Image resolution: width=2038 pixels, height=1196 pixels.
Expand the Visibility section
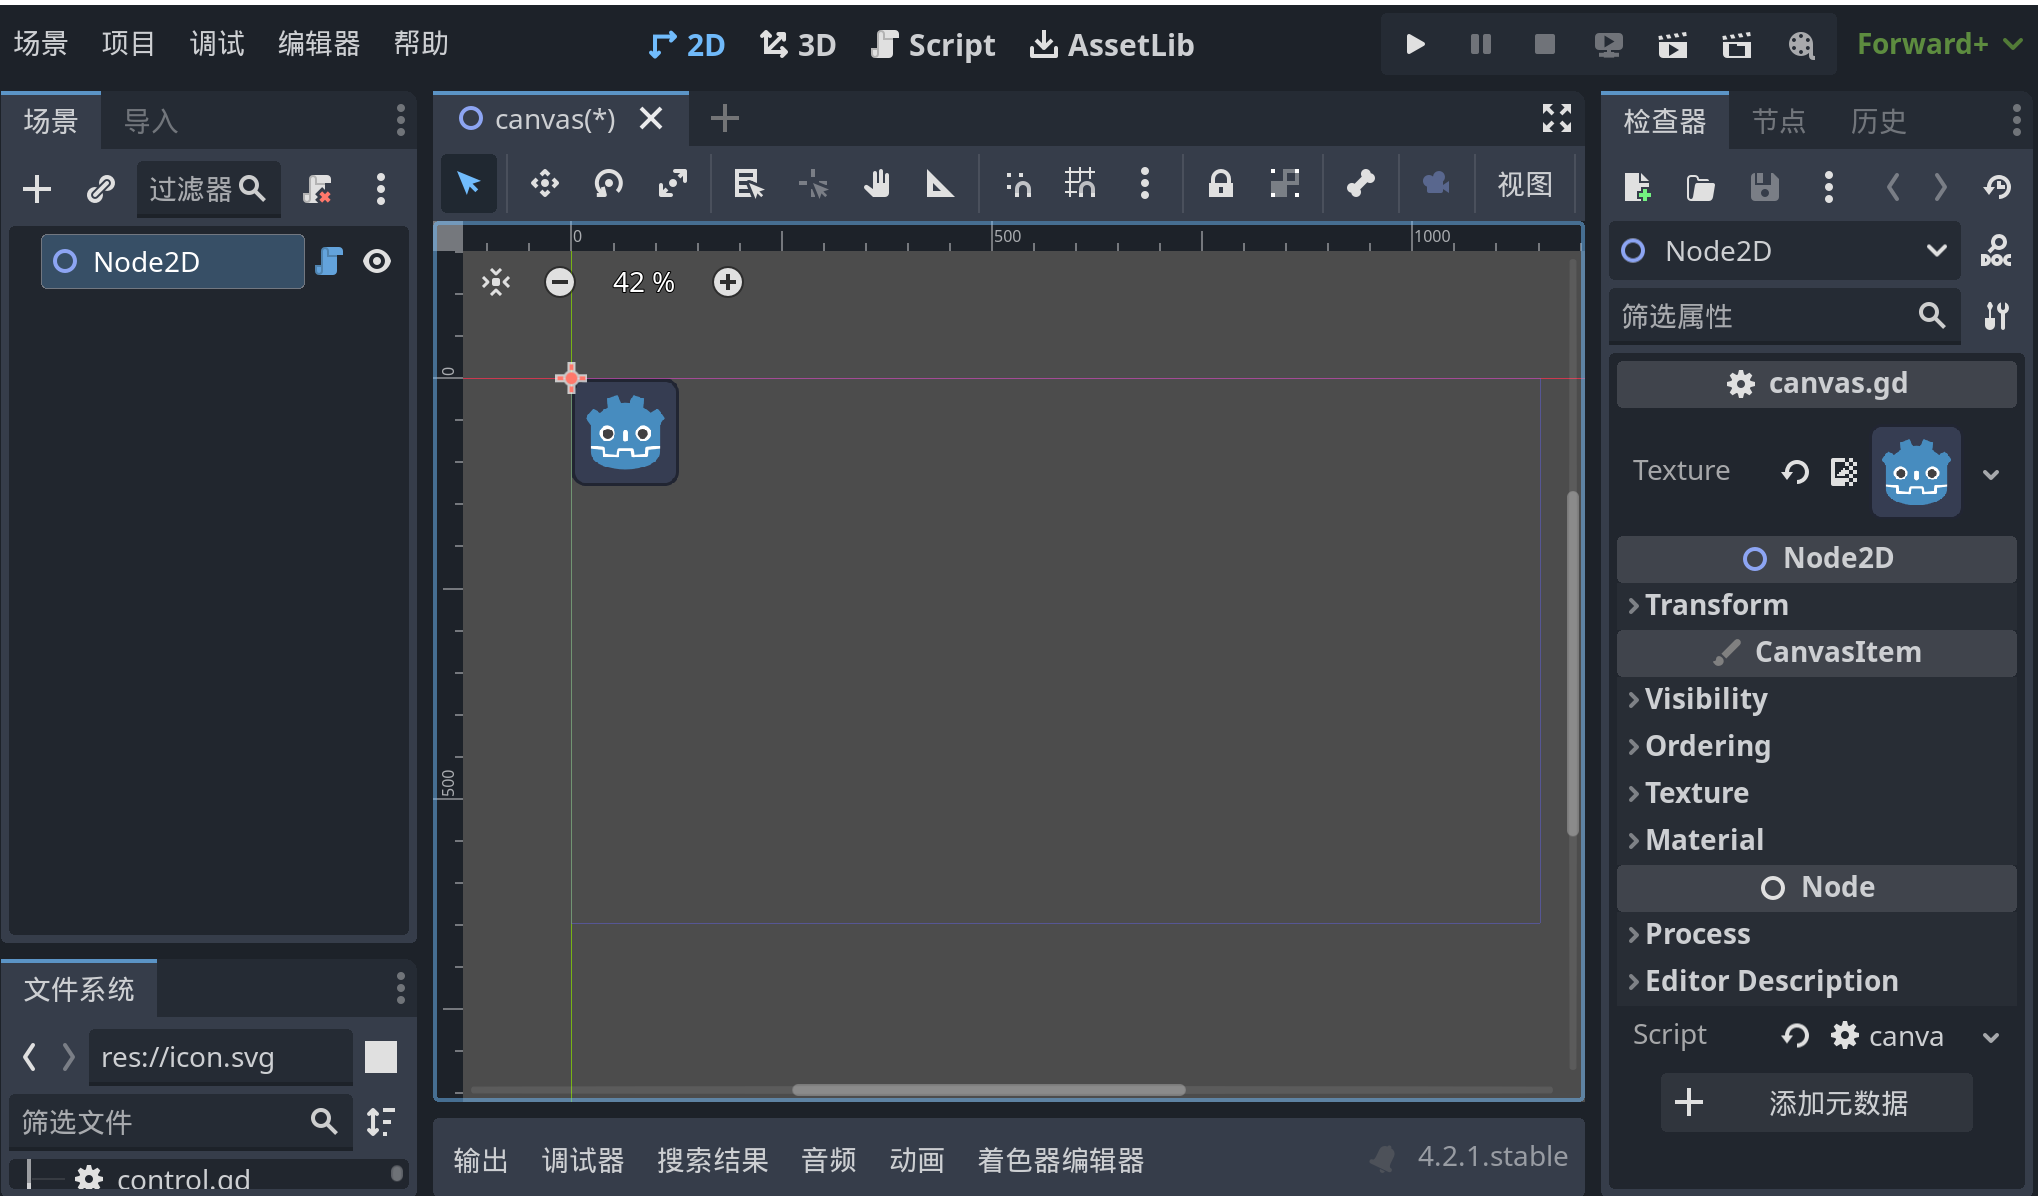1705,699
